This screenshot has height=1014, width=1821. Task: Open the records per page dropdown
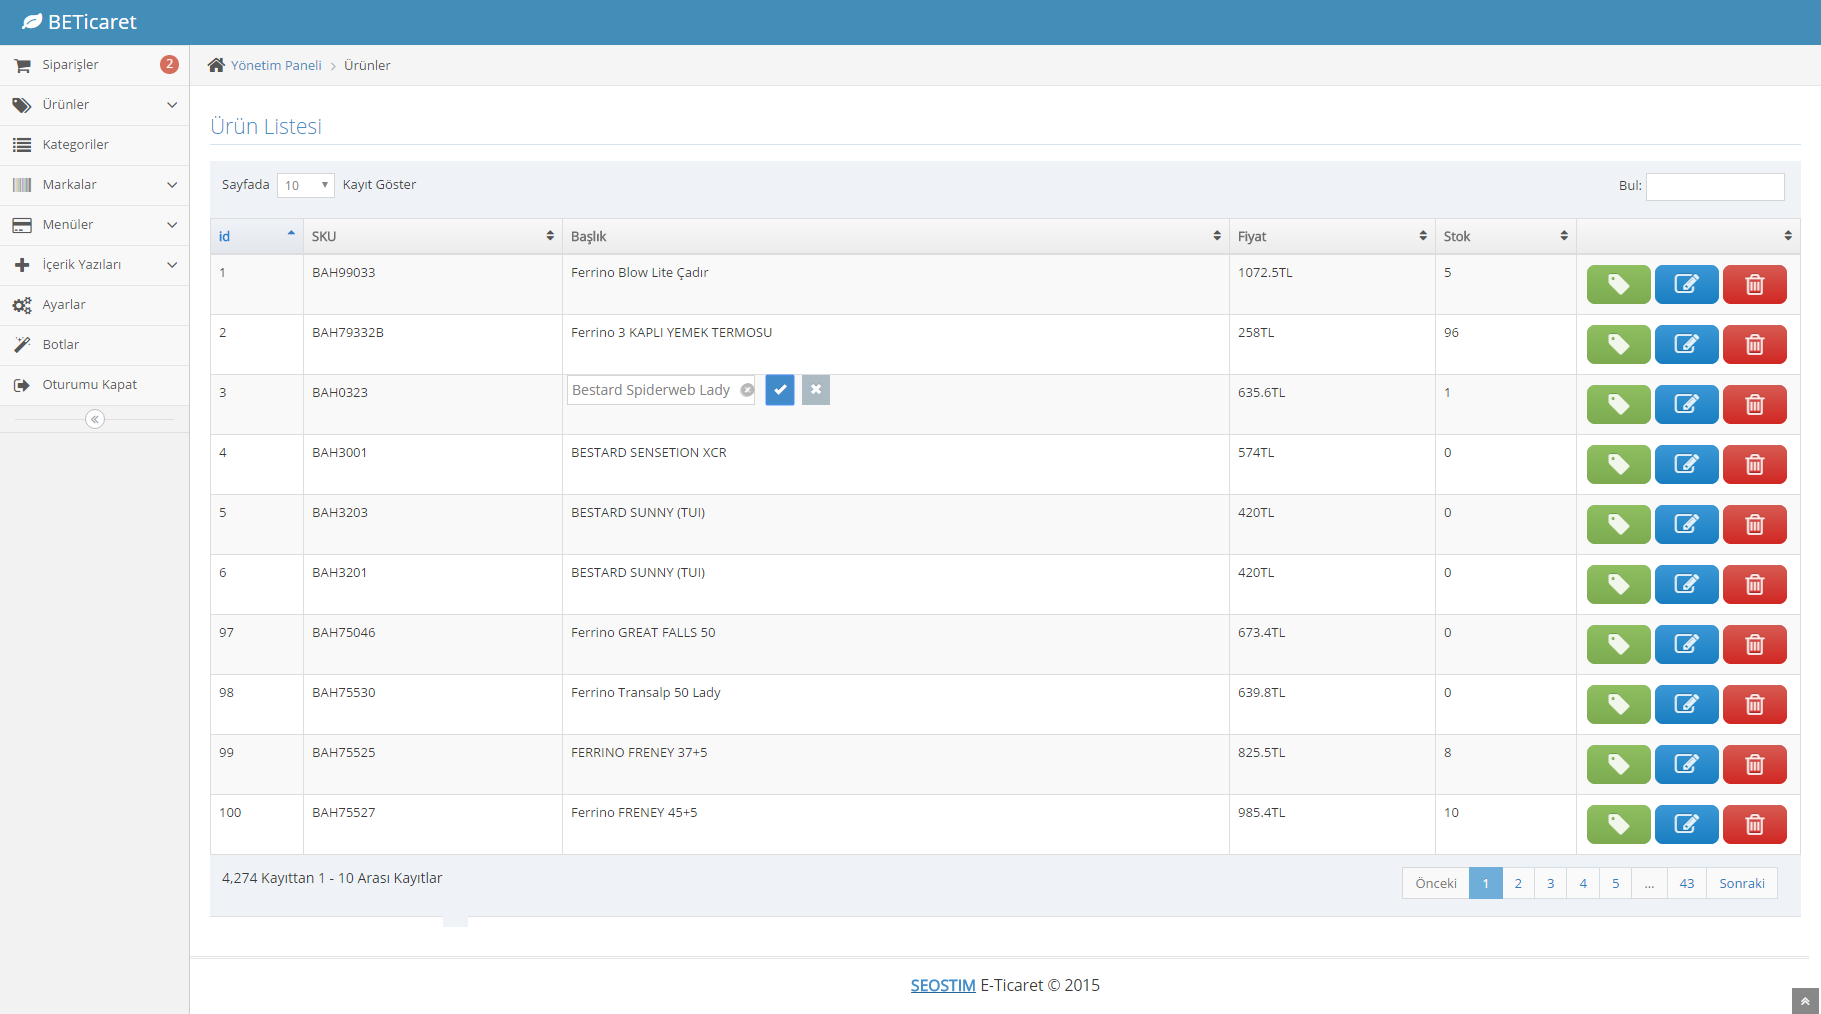[306, 185]
